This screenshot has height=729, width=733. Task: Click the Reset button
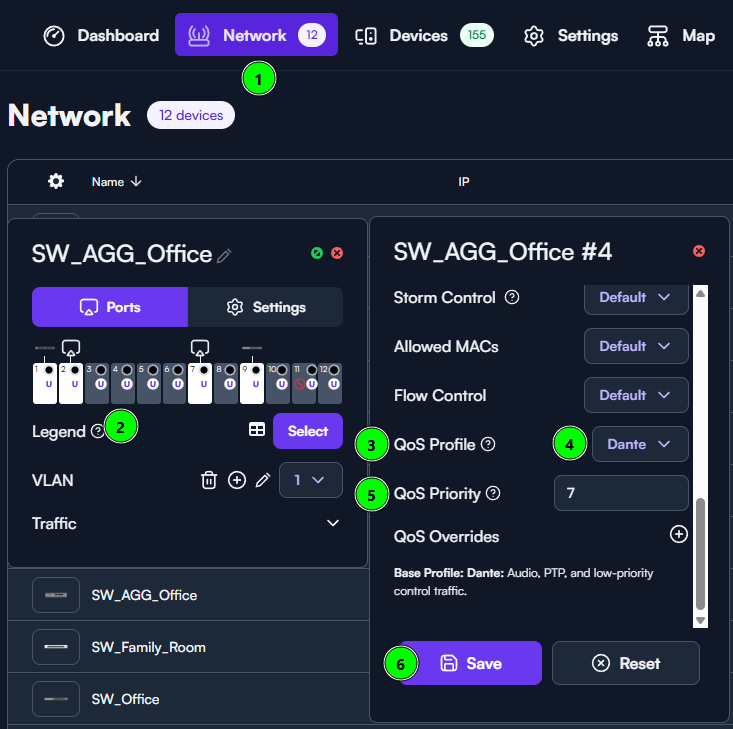point(625,663)
